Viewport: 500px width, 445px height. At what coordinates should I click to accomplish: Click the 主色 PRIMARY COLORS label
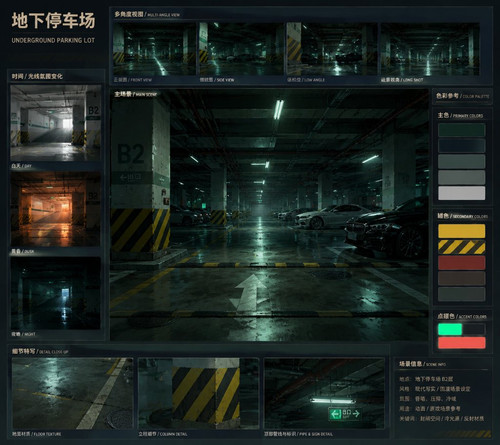(460, 115)
